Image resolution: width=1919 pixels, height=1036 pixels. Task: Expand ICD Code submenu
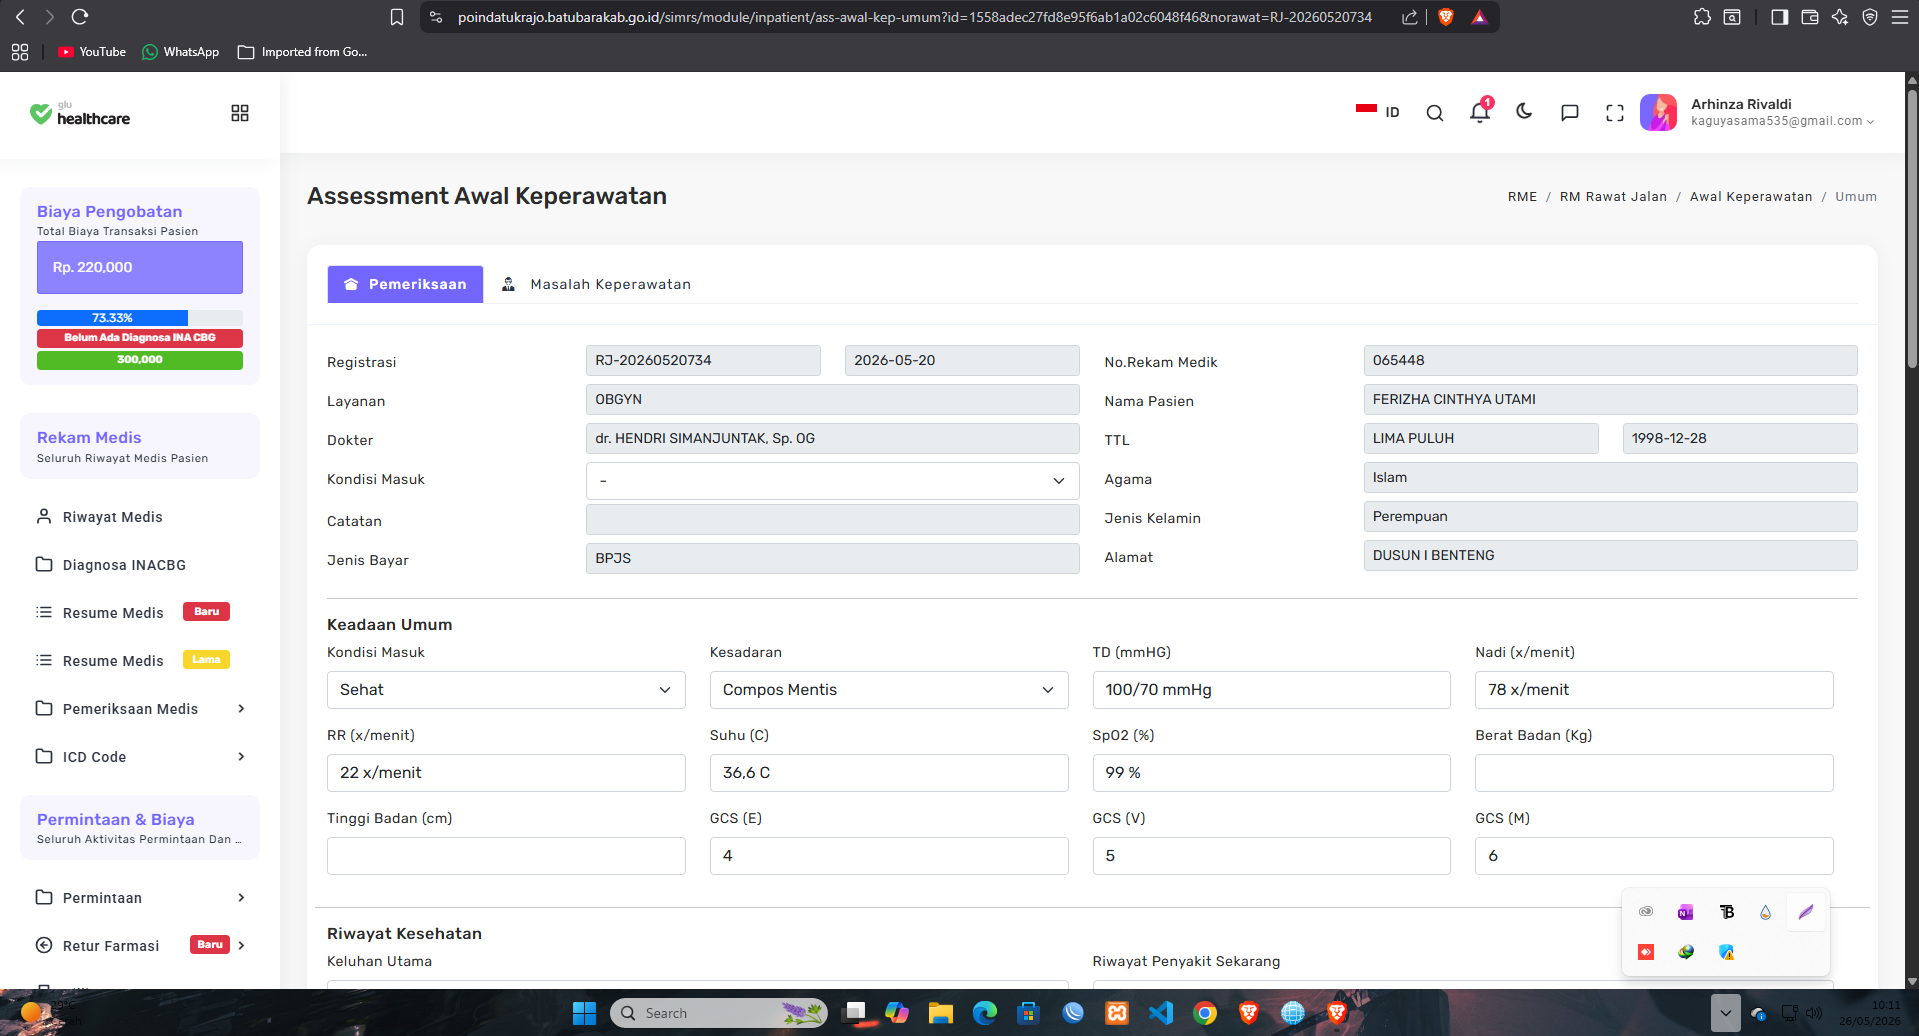(x=140, y=757)
